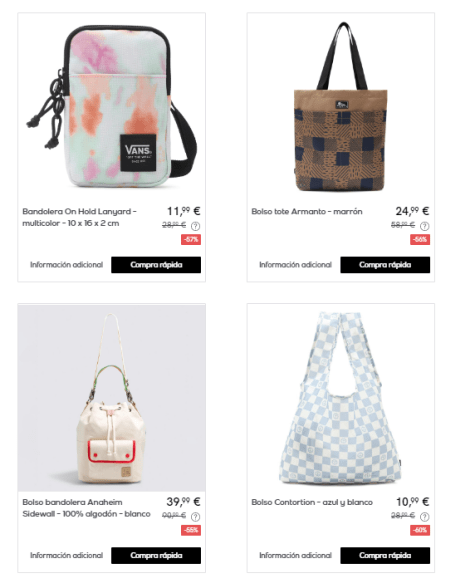Open Bolso Contortion azul y blanco title
475x588 pixels.
[312, 502]
